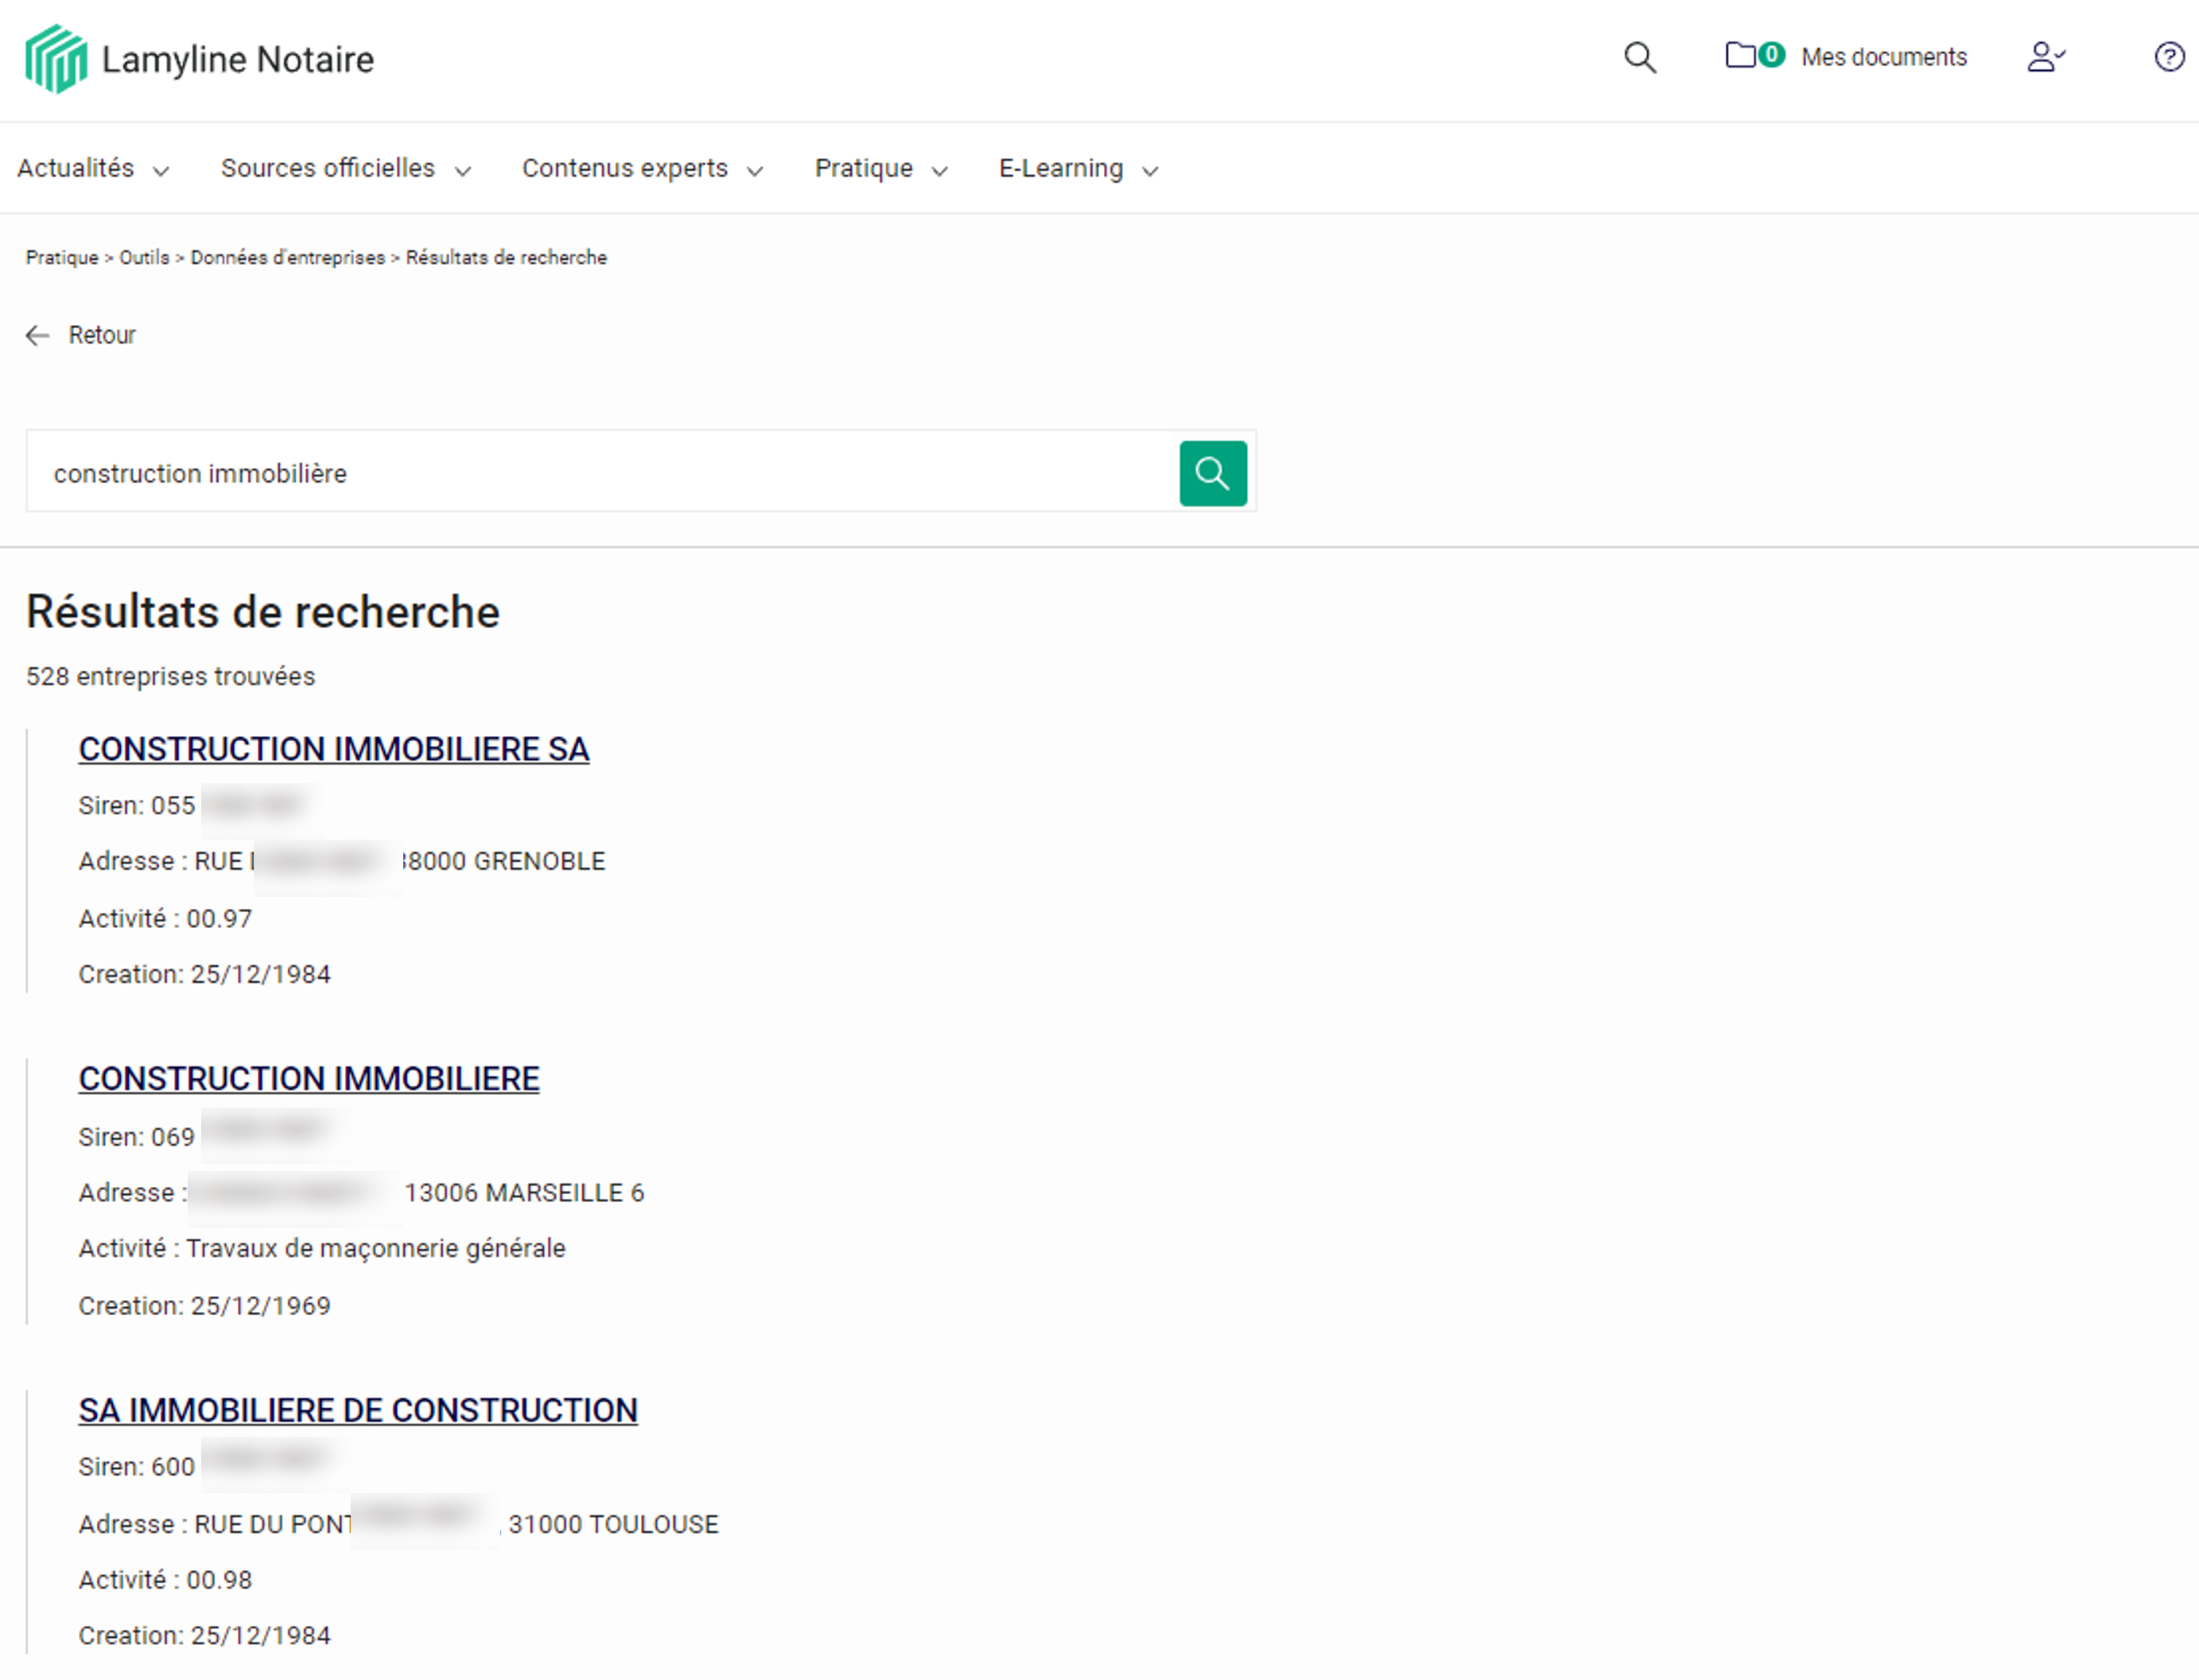2199x1680 pixels.
Task: Open CONSTRUCTION IMMOBILIERE SA result
Action: 333,749
